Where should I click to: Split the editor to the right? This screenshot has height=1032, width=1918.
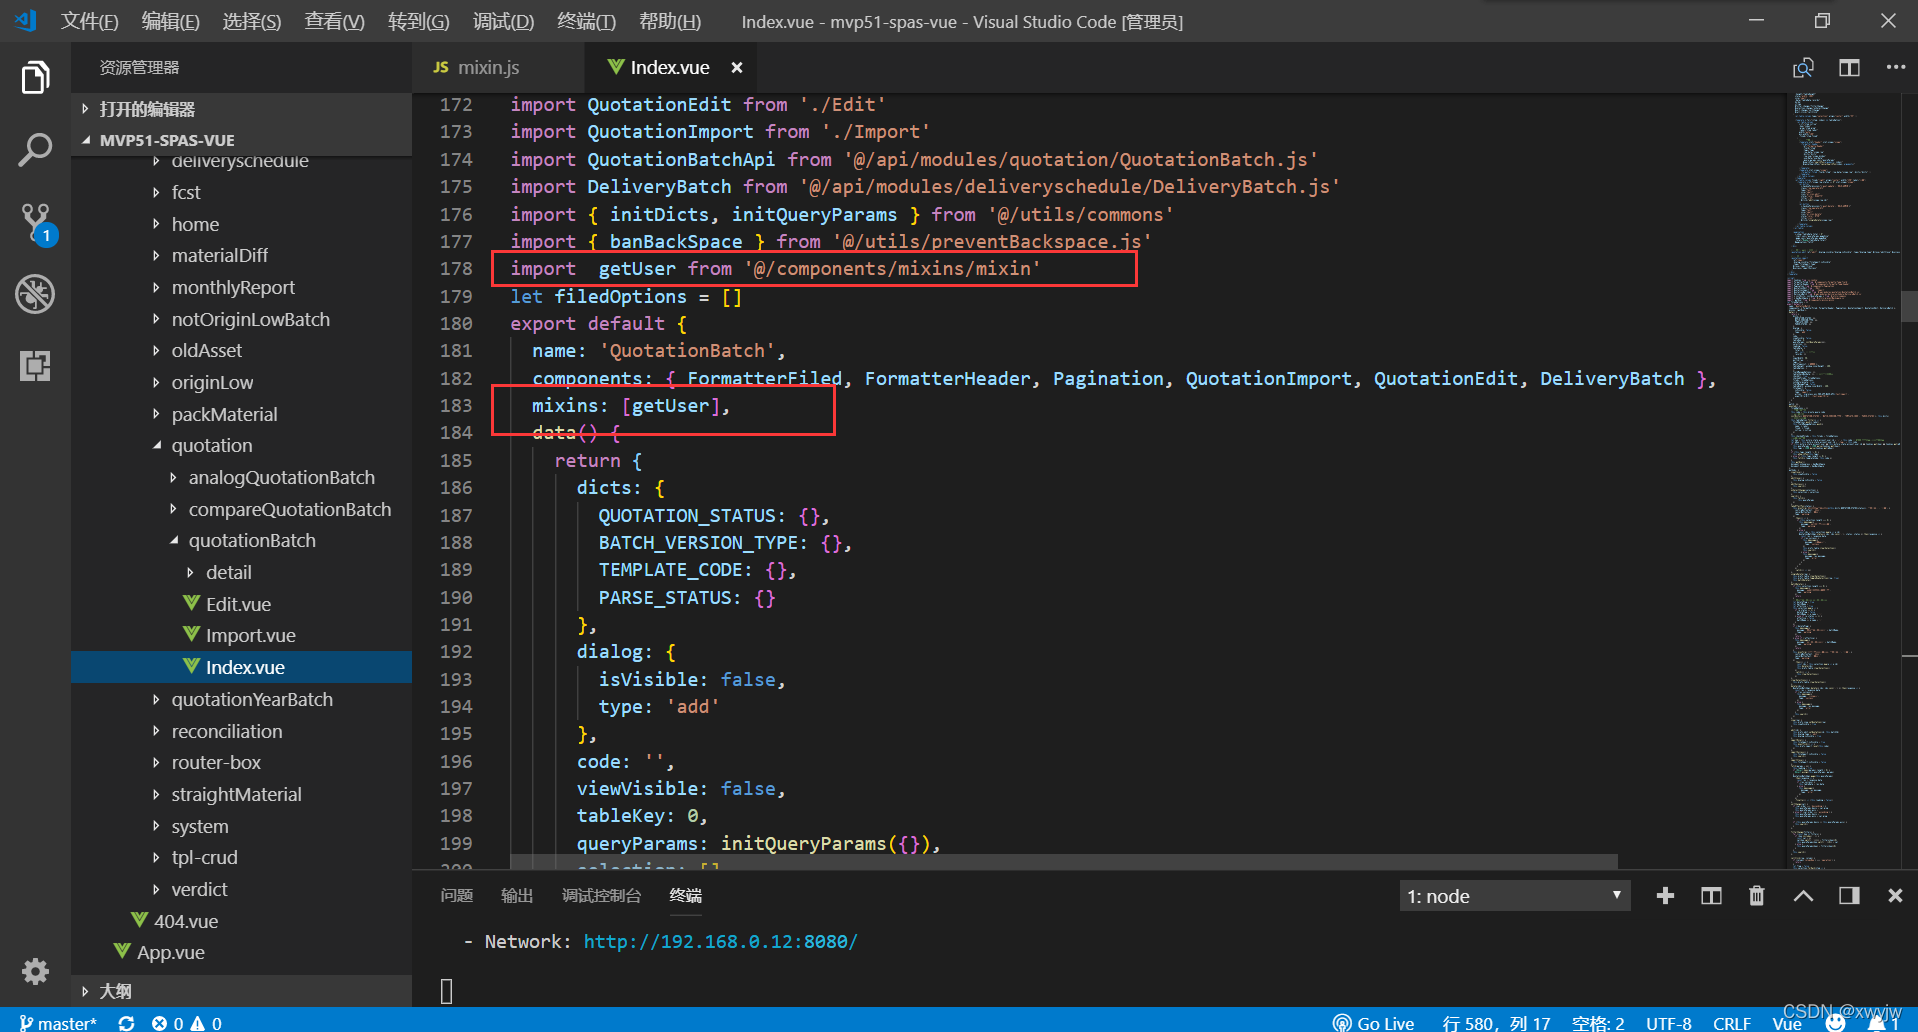[x=1849, y=67]
